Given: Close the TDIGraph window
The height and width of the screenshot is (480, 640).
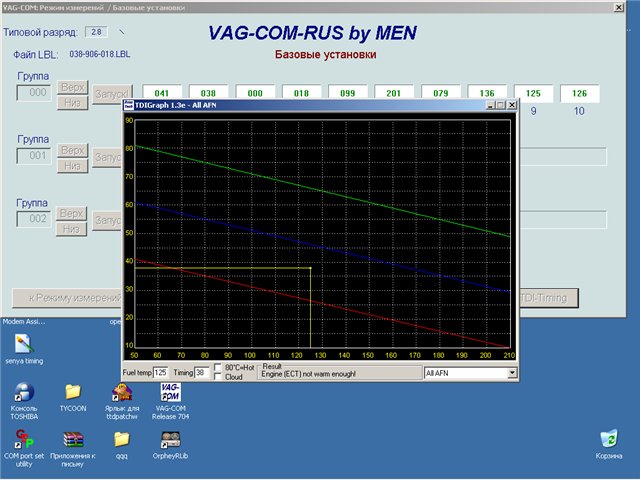Looking at the screenshot, I should (512, 105).
